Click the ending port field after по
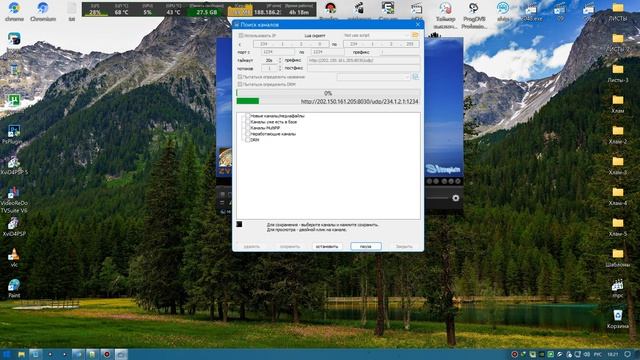This screenshot has width=640, height=360. click(327, 52)
